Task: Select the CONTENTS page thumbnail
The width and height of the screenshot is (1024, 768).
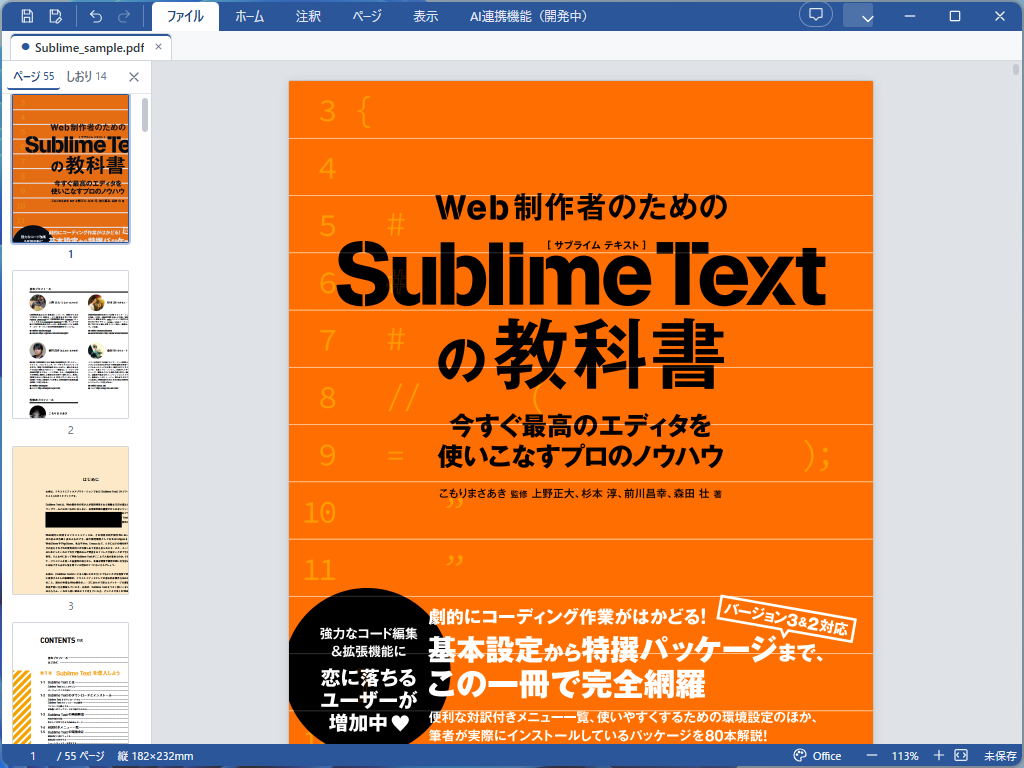Action: click(71, 682)
